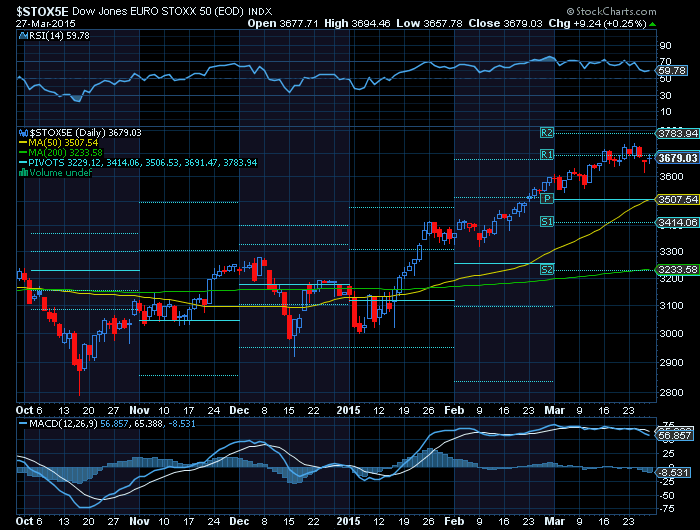Click the Dec label under the MACD panel

[x=239, y=522]
